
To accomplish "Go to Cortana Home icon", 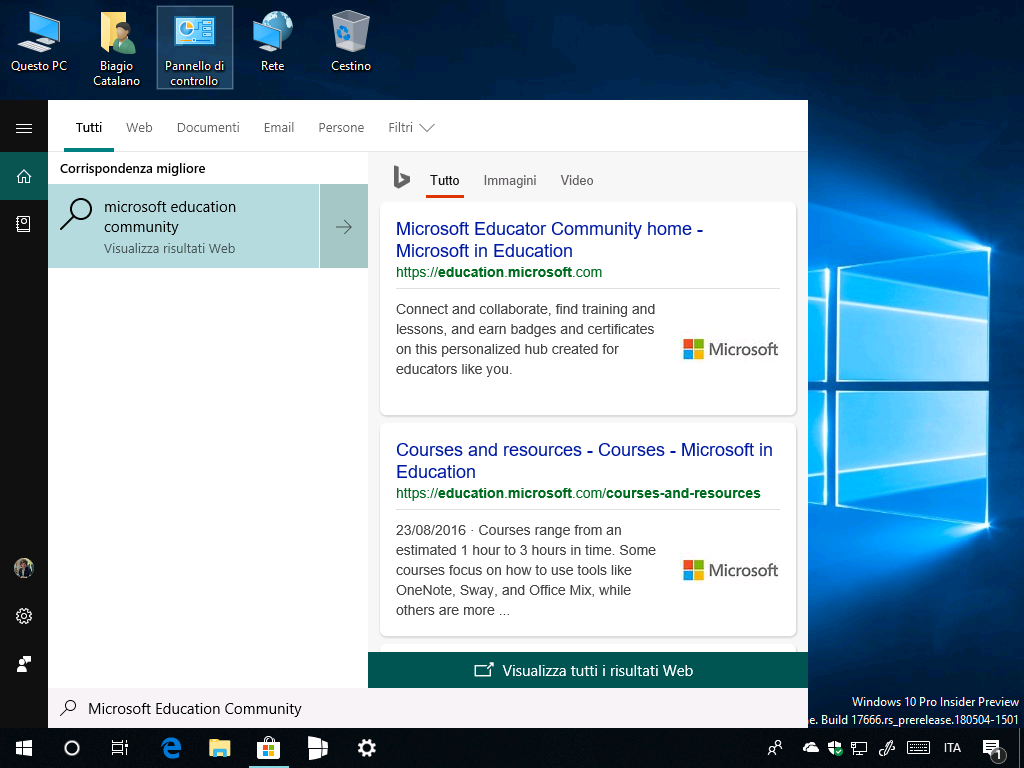I will coord(24,176).
